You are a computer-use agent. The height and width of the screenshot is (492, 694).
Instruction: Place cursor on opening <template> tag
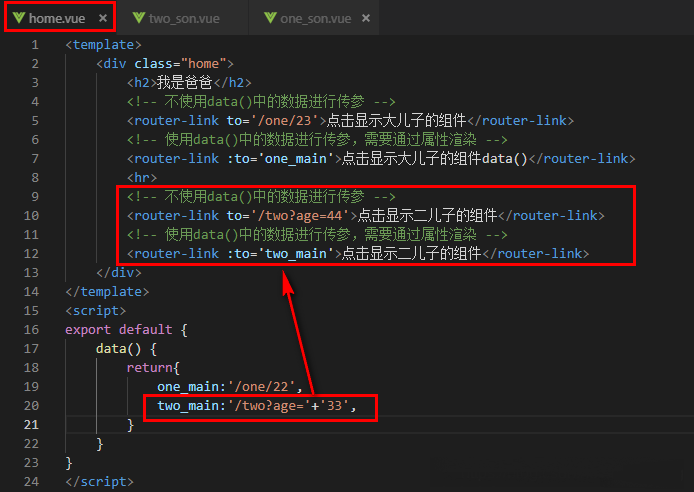tap(103, 45)
